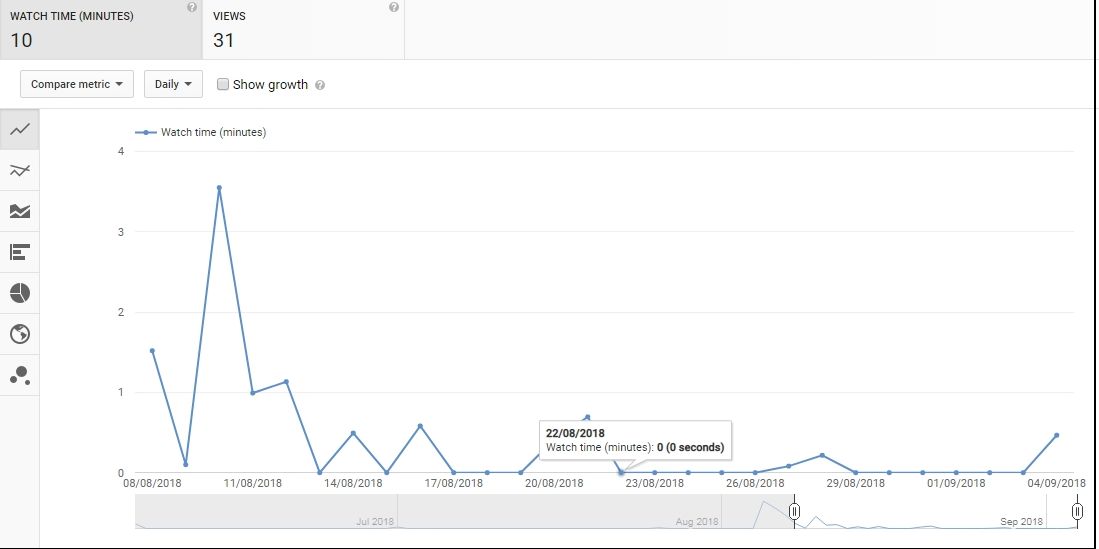The width and height of the screenshot is (1099, 549).
Task: Click the 08/08/2018 axis label
Action: click(152, 483)
